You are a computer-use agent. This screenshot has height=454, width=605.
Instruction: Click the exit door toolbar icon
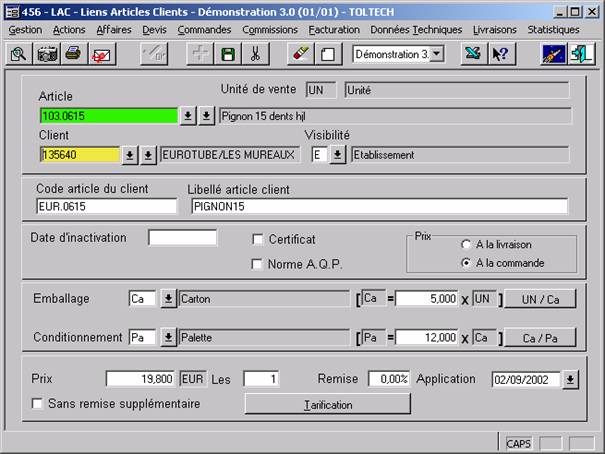581,54
